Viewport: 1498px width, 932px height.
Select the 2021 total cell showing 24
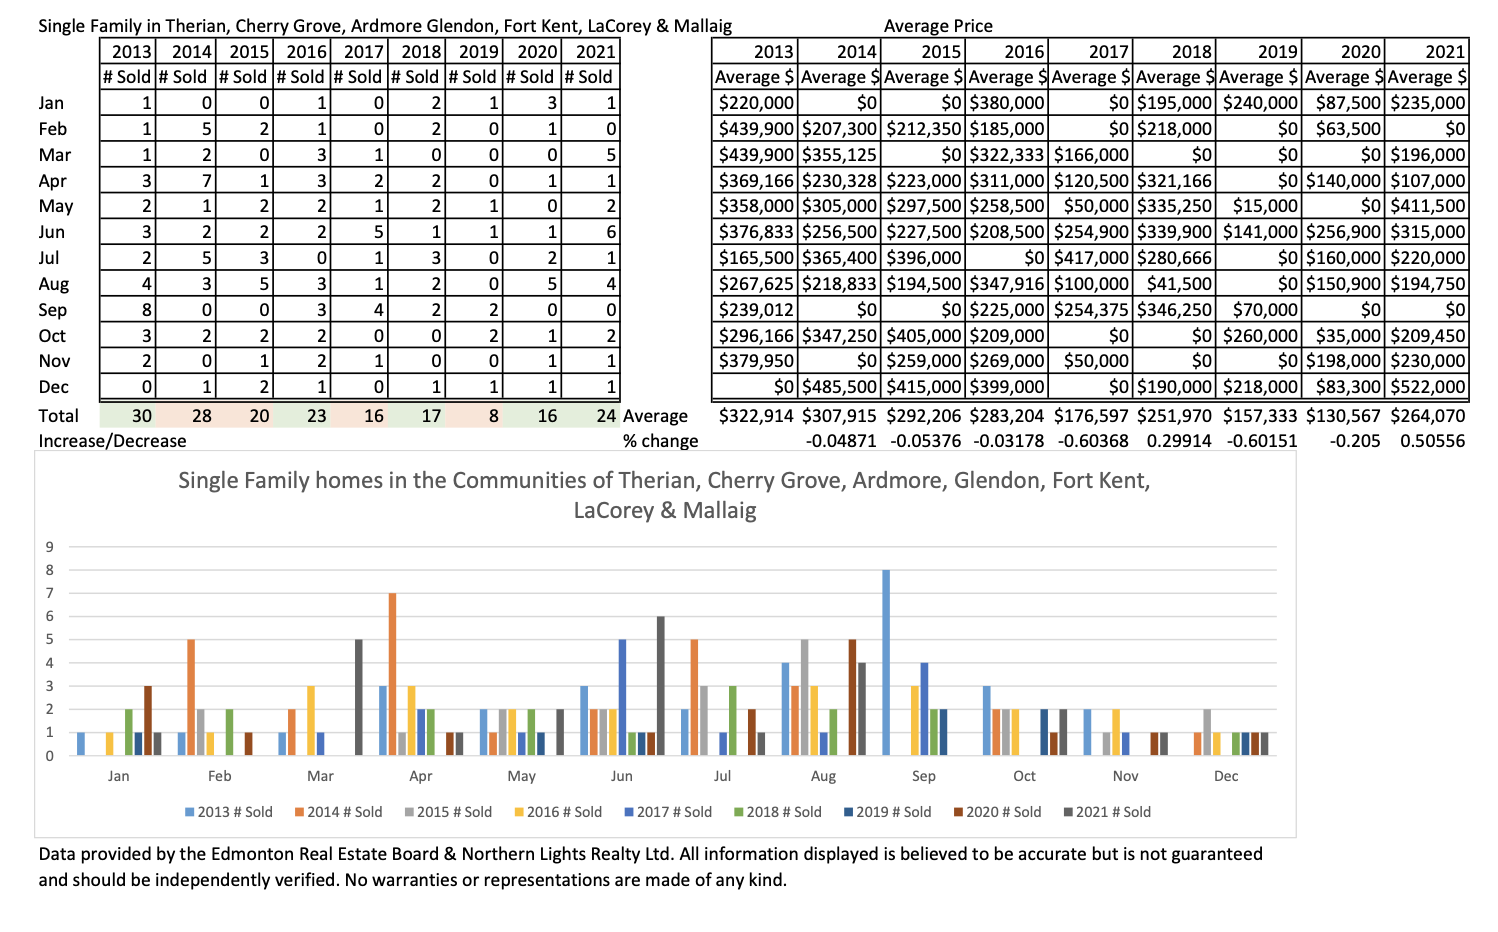tap(590, 416)
